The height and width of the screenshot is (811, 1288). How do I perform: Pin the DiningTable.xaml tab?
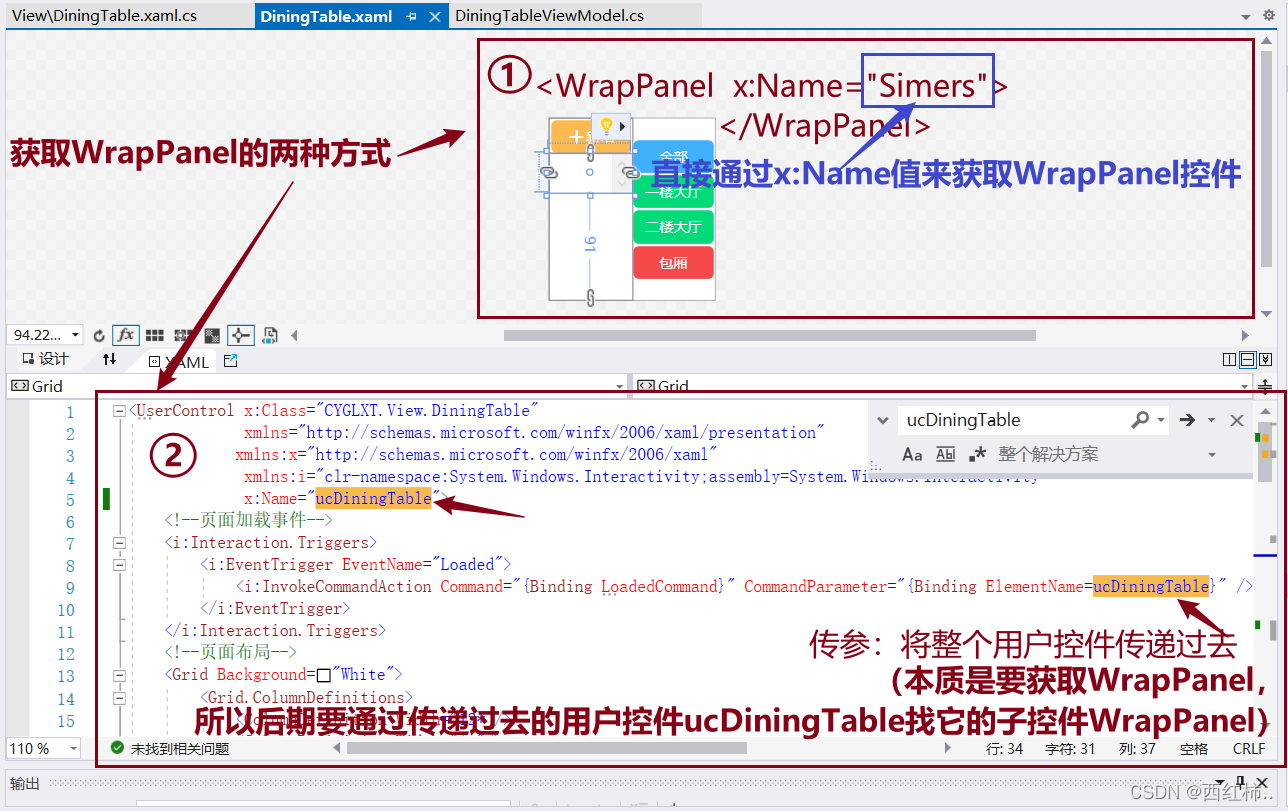(x=411, y=17)
